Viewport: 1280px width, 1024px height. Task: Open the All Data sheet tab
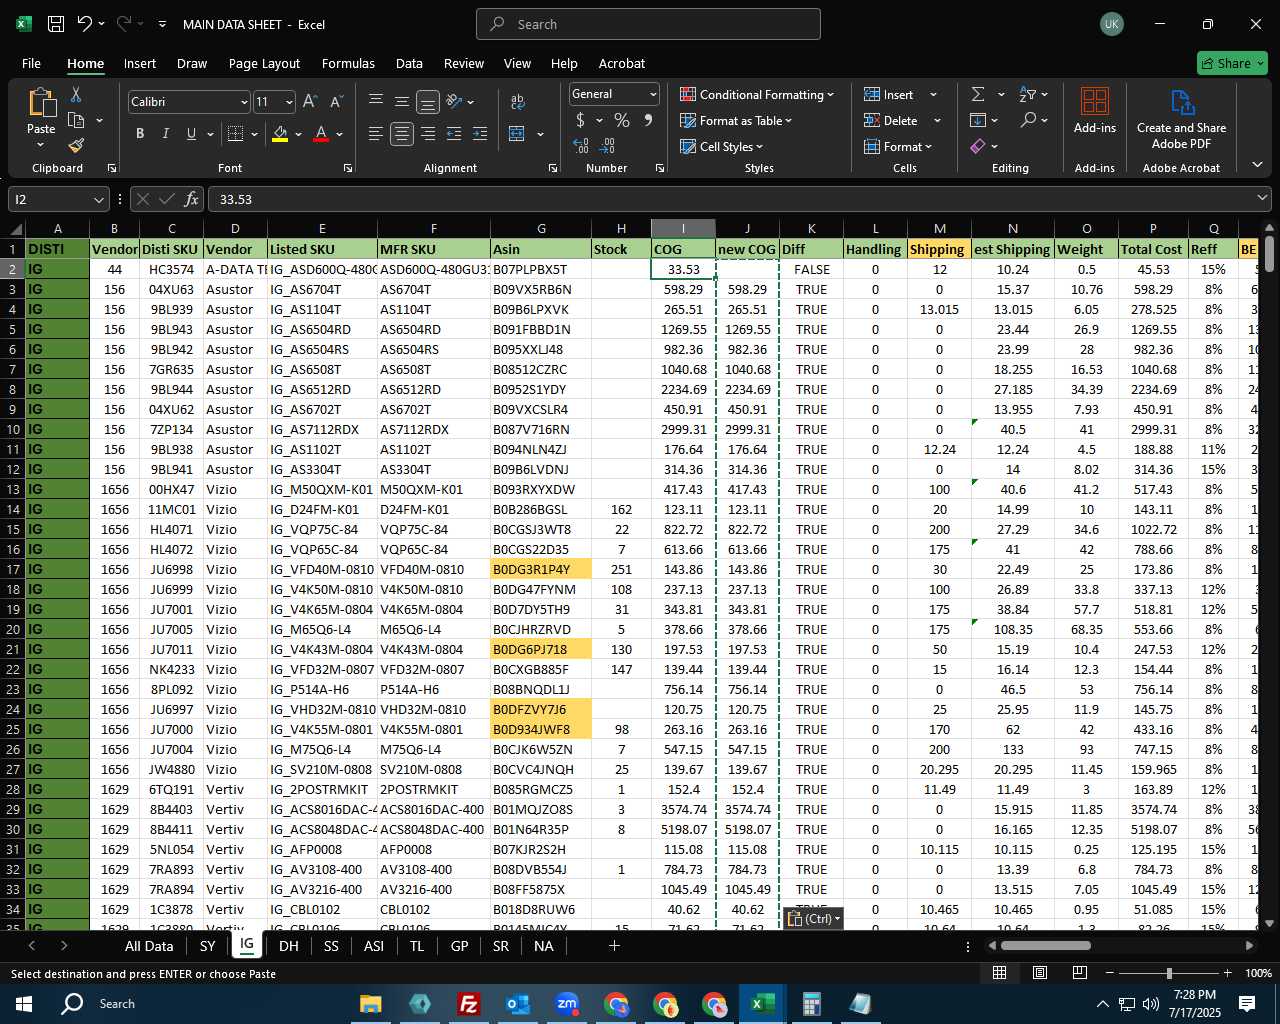(x=149, y=946)
